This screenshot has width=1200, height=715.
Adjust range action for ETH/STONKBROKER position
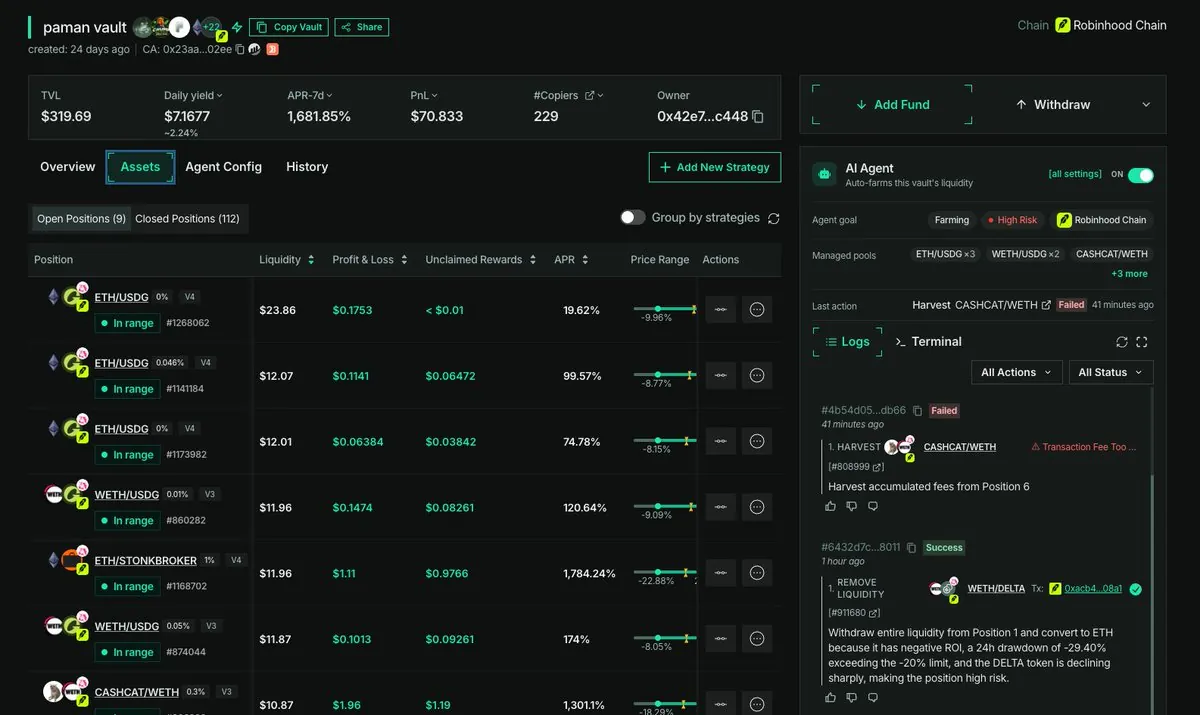720,573
